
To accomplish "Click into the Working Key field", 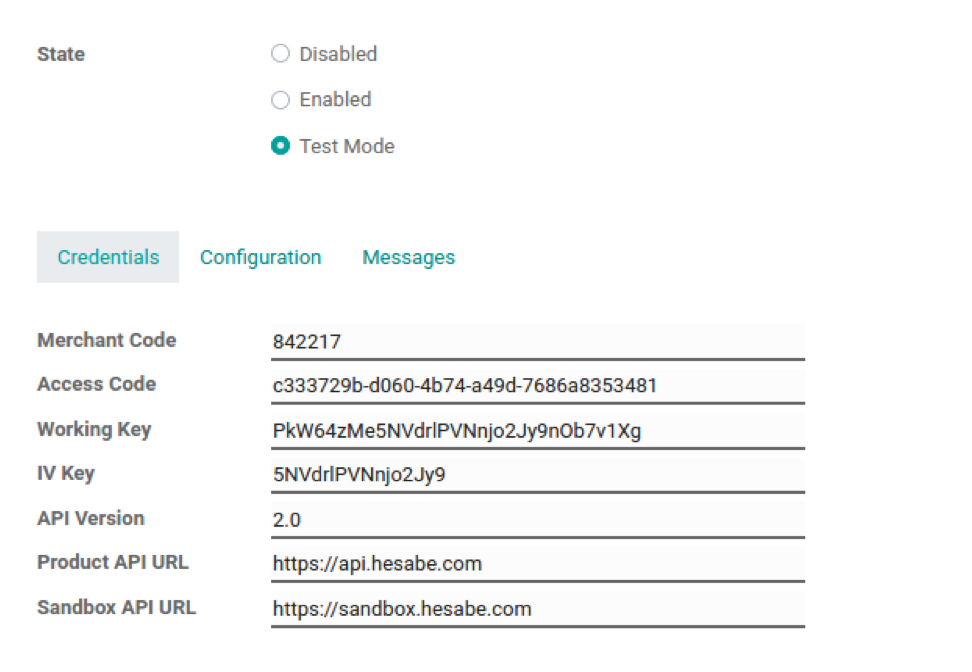I will [x=537, y=430].
